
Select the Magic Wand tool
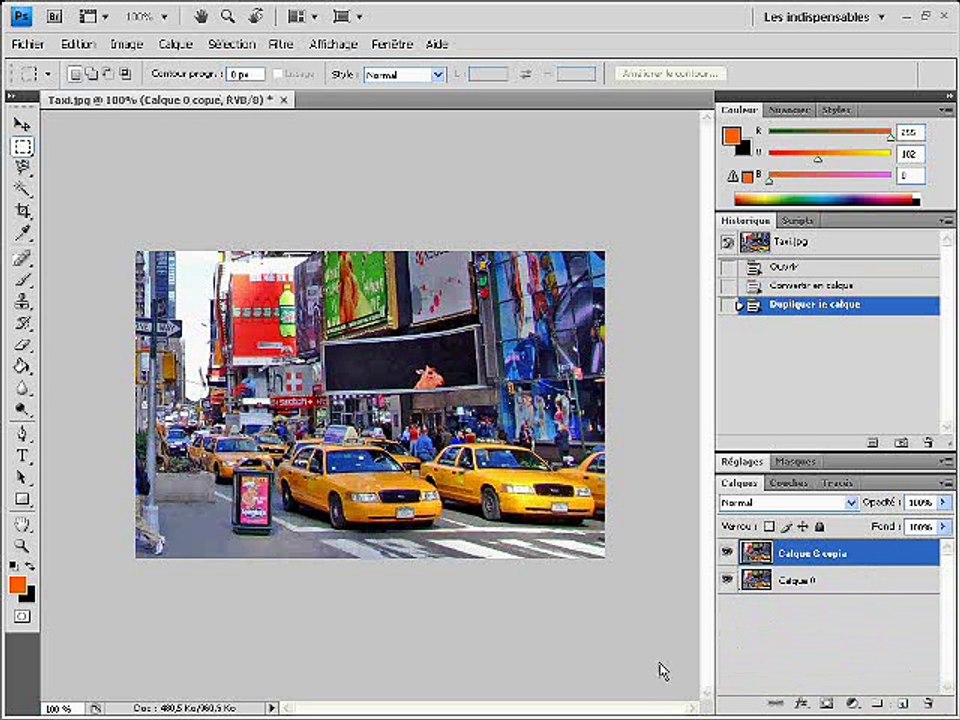[23, 189]
